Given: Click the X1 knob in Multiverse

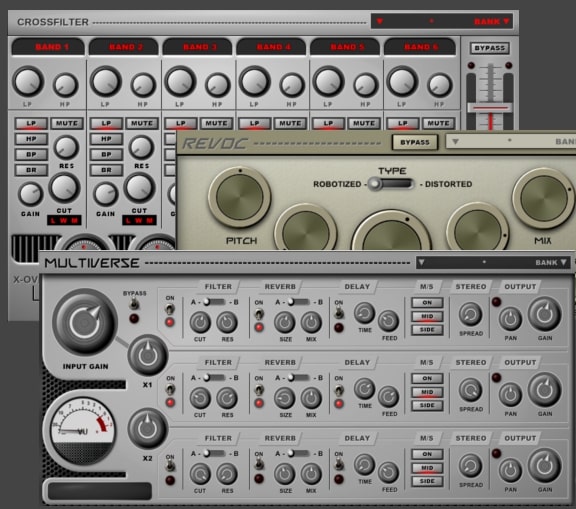Looking at the screenshot, I should pos(148,355).
